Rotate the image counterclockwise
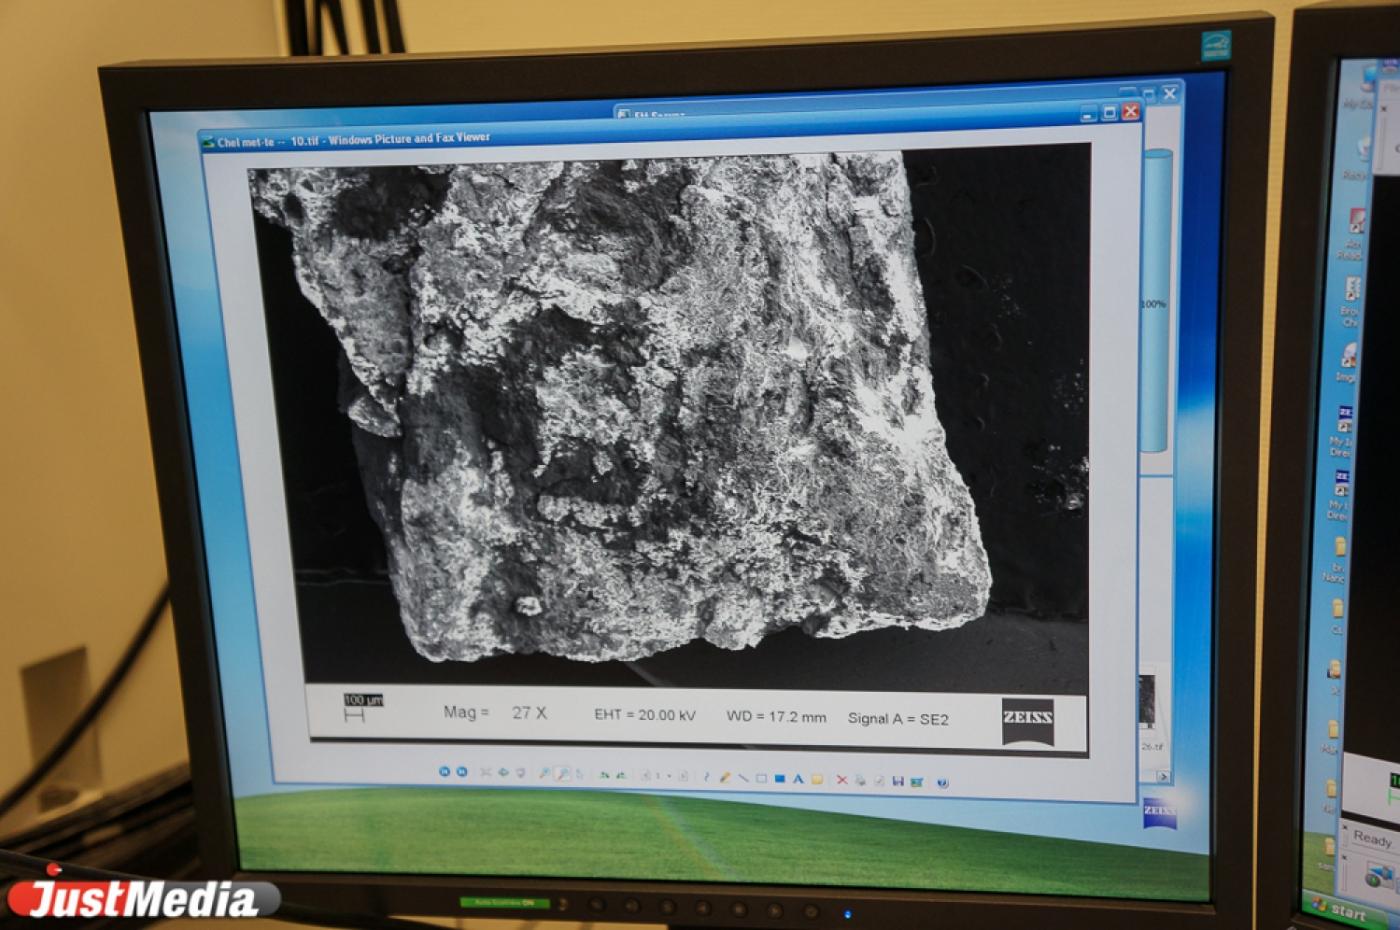Viewport: 1400px width, 930px height. [620, 775]
